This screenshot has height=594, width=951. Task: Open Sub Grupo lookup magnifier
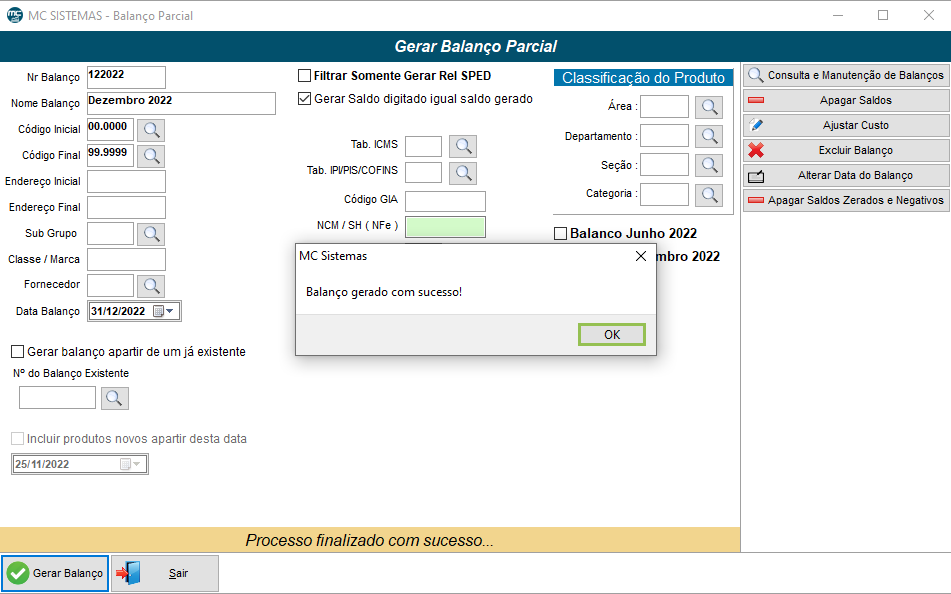click(x=150, y=234)
